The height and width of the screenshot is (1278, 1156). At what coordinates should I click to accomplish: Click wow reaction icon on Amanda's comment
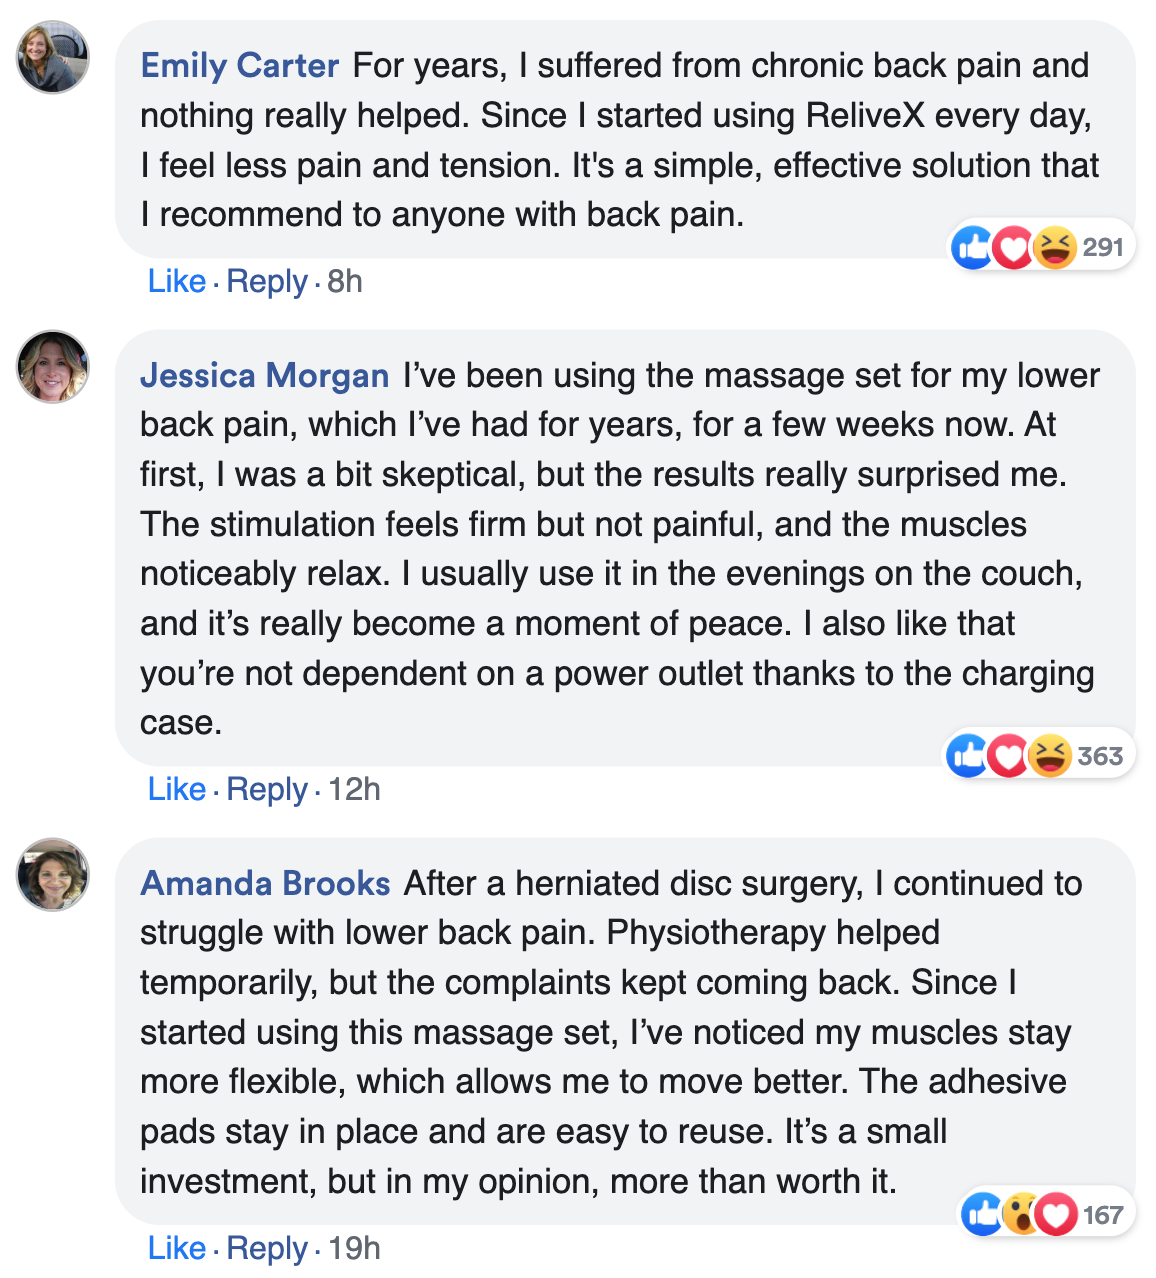[x=1020, y=1215]
